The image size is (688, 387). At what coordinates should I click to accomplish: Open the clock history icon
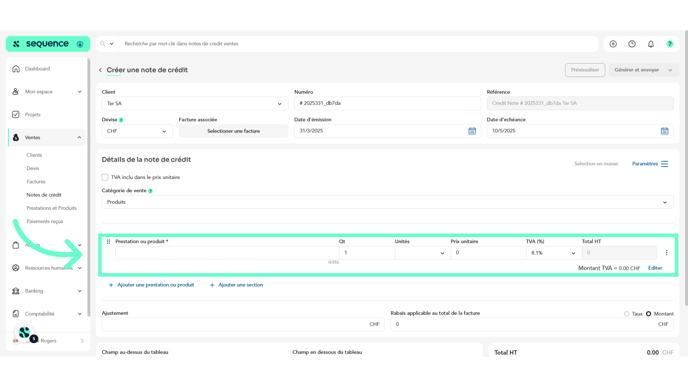(632, 44)
